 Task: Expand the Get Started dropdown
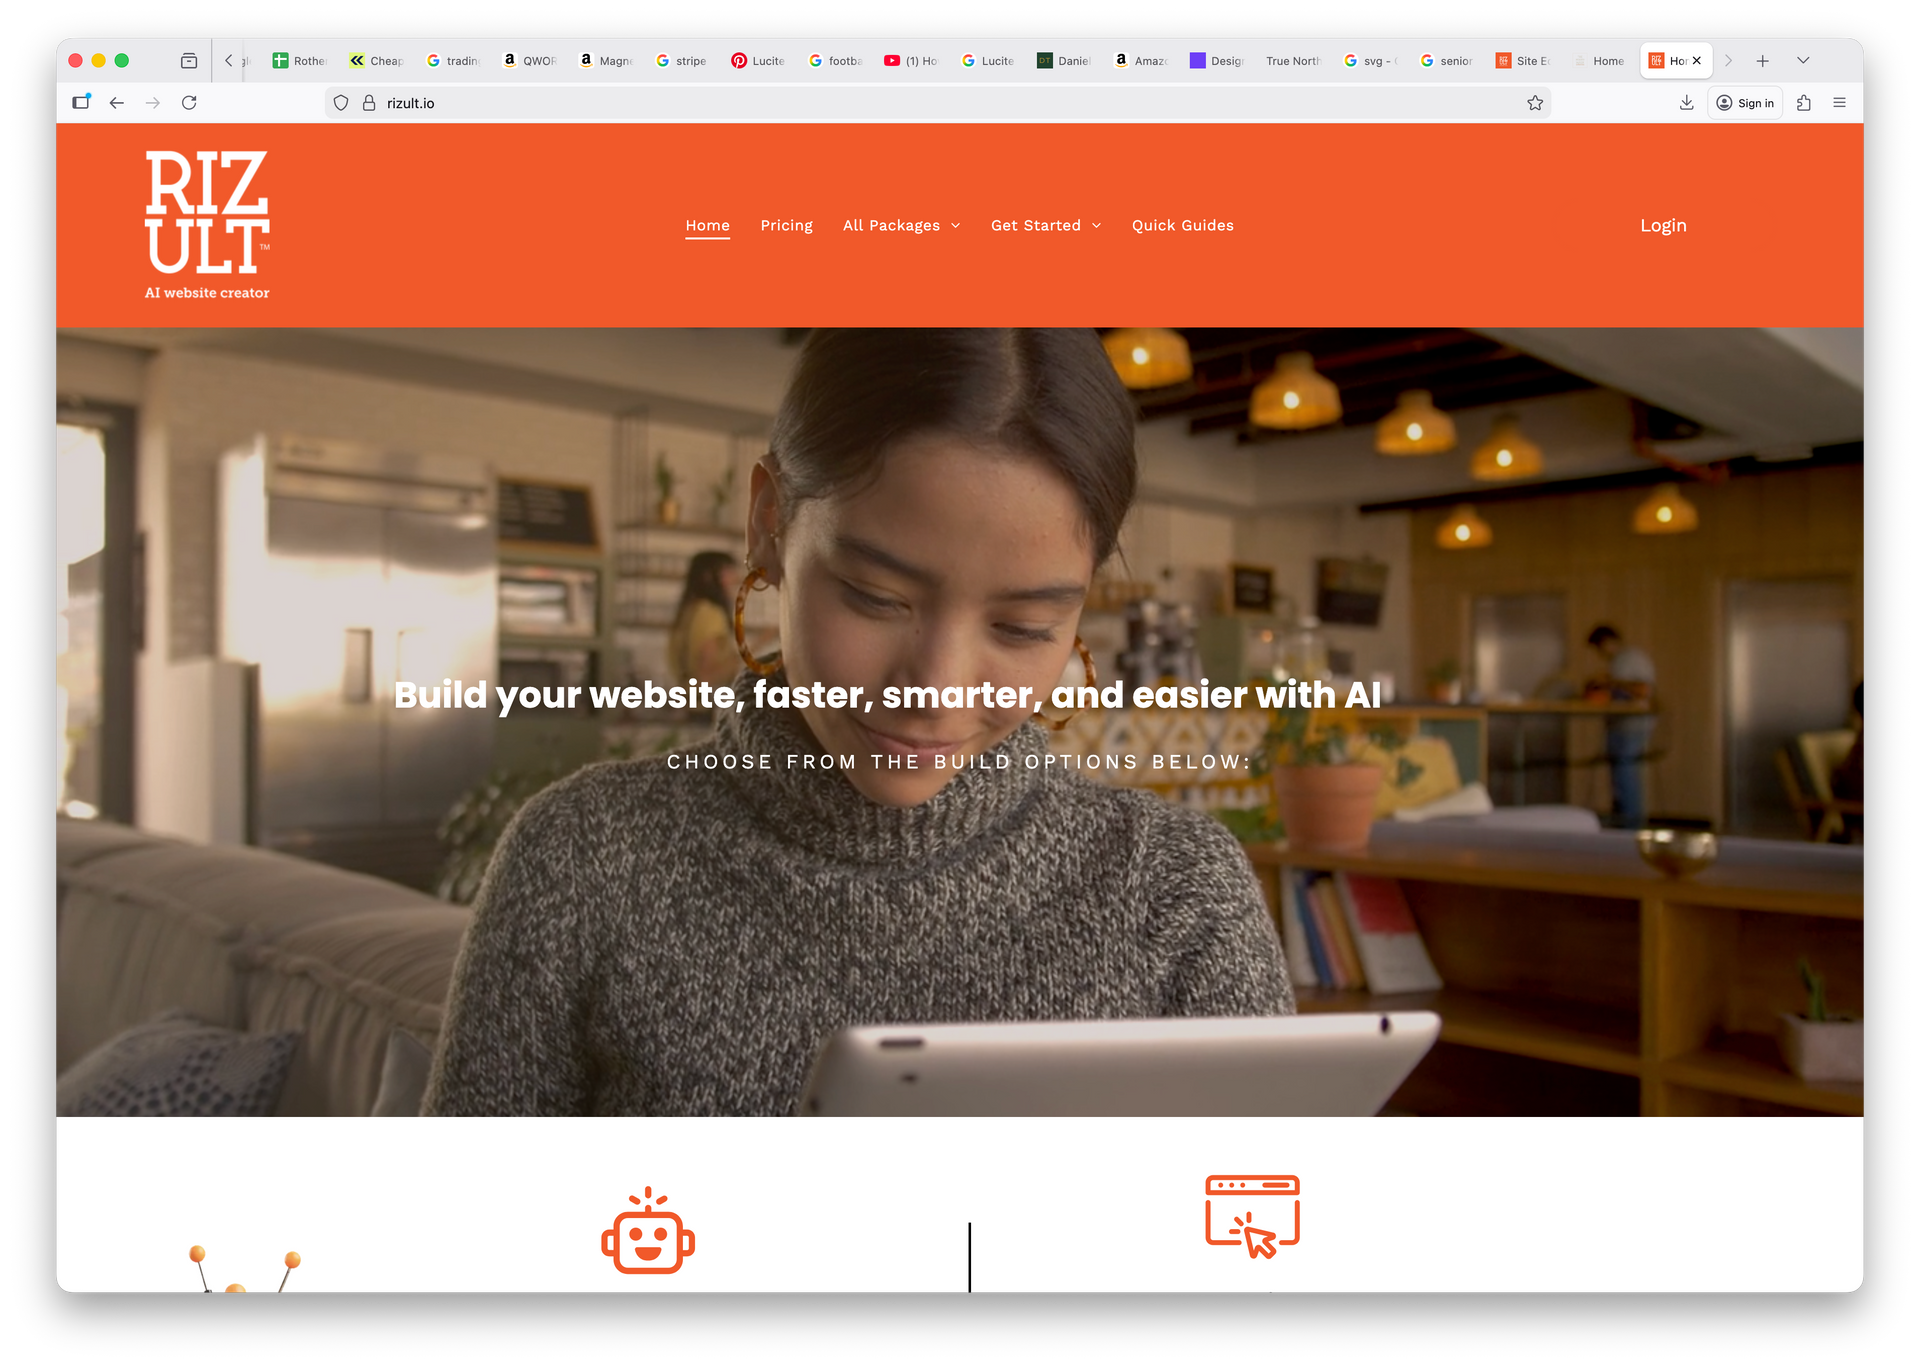[x=1045, y=225]
